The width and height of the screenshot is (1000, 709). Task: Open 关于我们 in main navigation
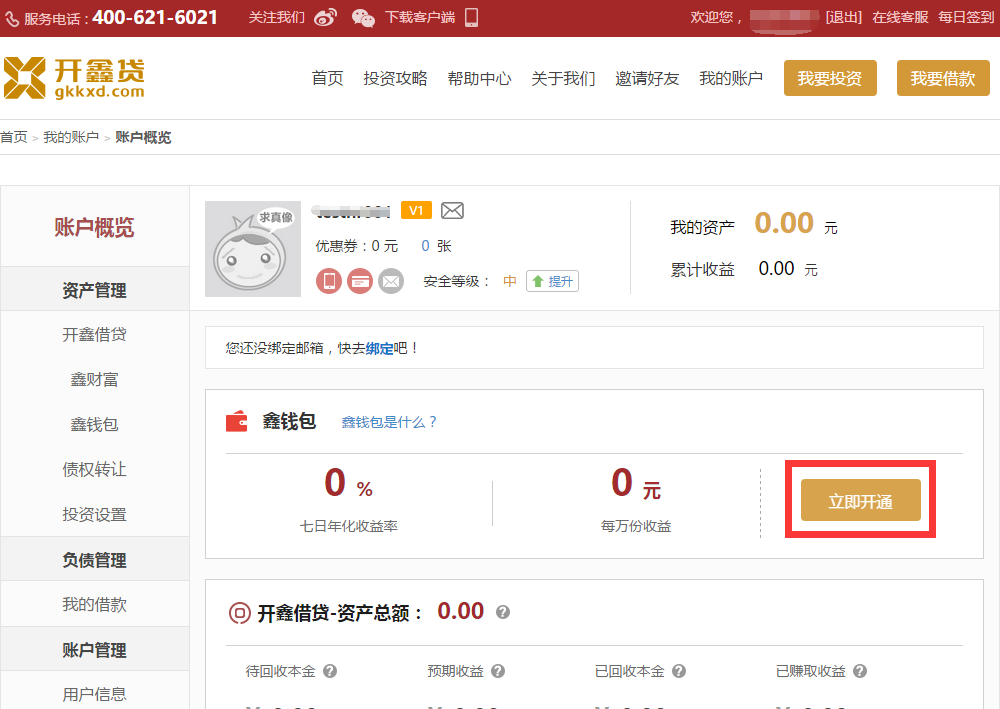(563, 78)
